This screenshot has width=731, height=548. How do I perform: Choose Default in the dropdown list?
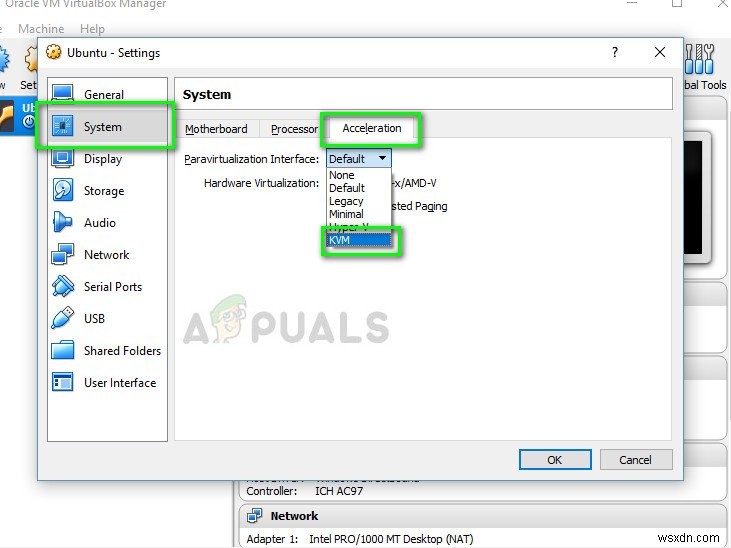tap(359, 188)
